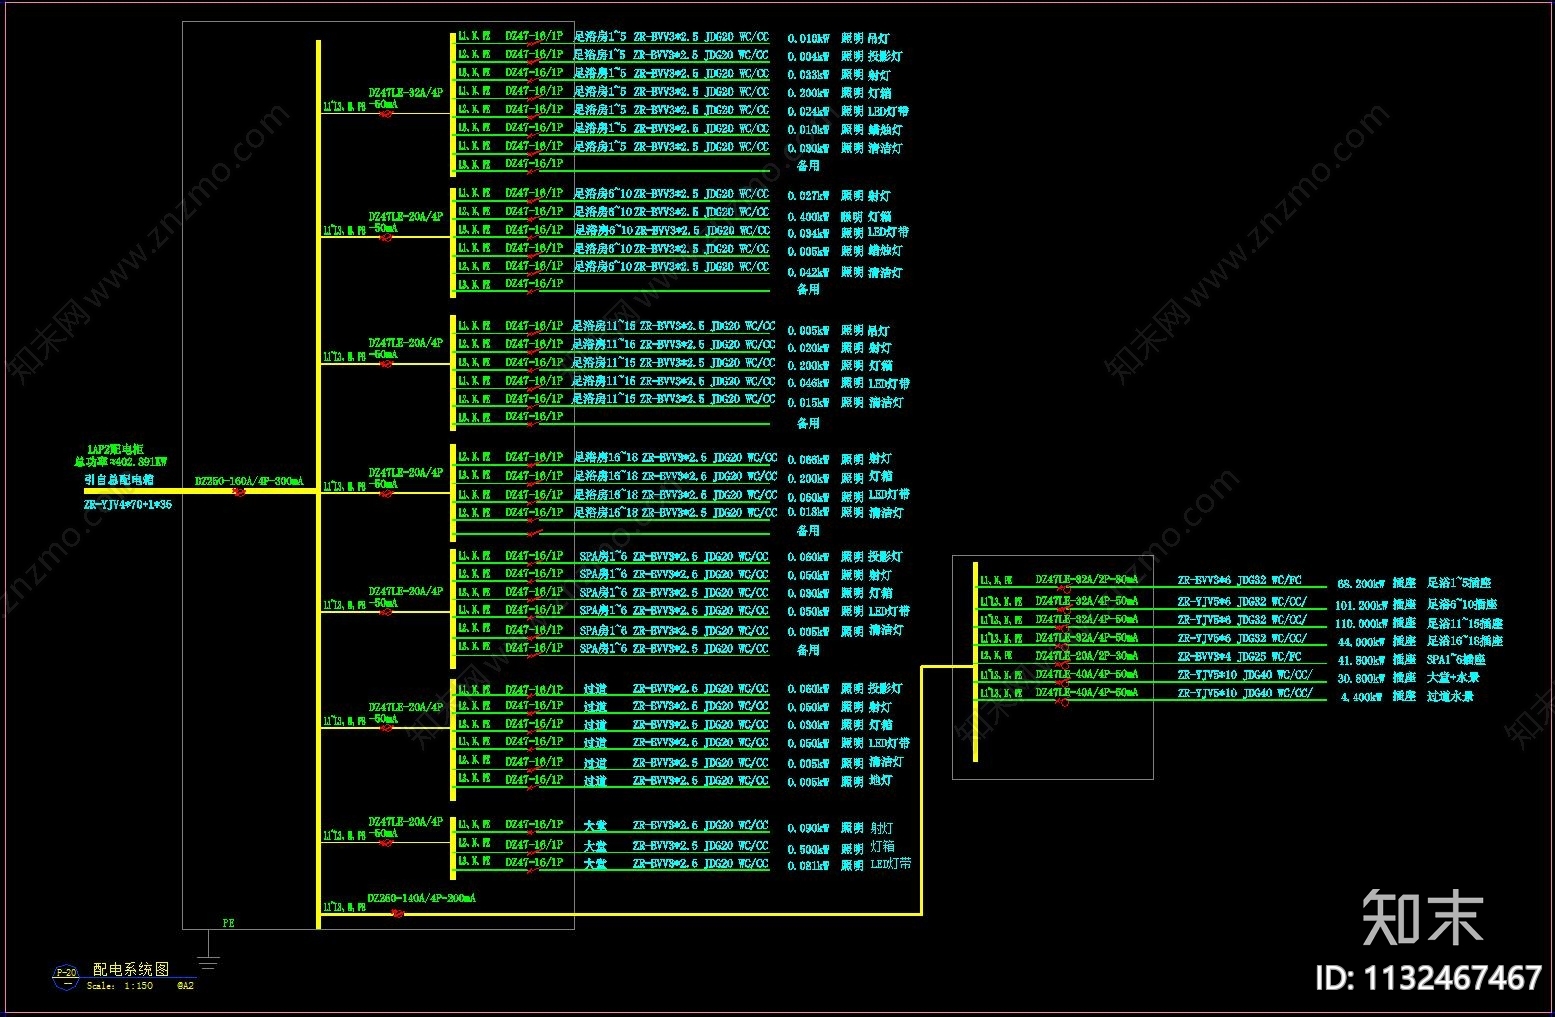Select the 'DZ250-140A/4P-200mA' breaker label
The height and width of the screenshot is (1017, 1555).
coord(421,898)
